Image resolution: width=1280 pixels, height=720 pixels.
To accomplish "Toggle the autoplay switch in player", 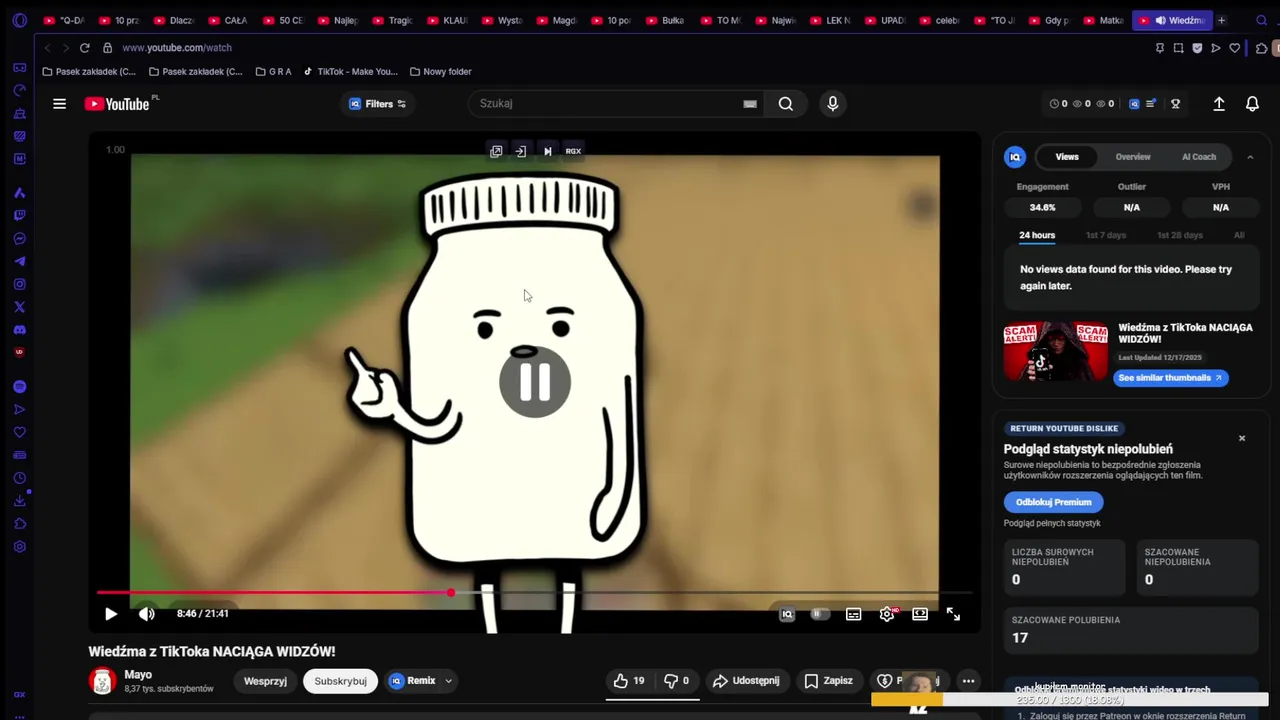I will [x=820, y=614].
